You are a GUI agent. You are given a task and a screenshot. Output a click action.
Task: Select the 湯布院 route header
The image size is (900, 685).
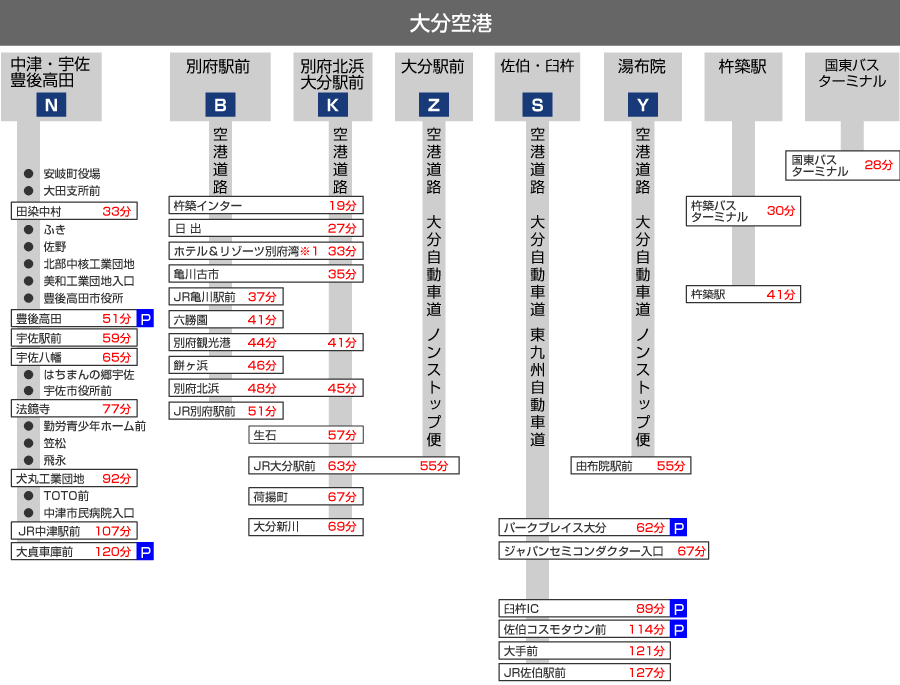[x=643, y=87]
